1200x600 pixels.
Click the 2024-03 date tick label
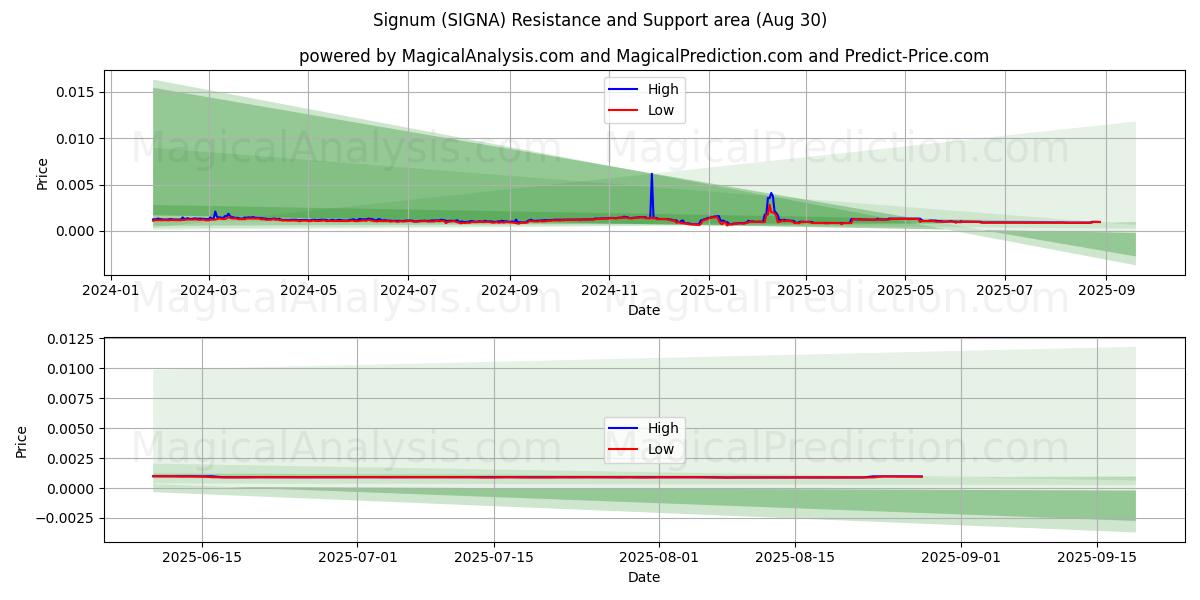pos(209,291)
